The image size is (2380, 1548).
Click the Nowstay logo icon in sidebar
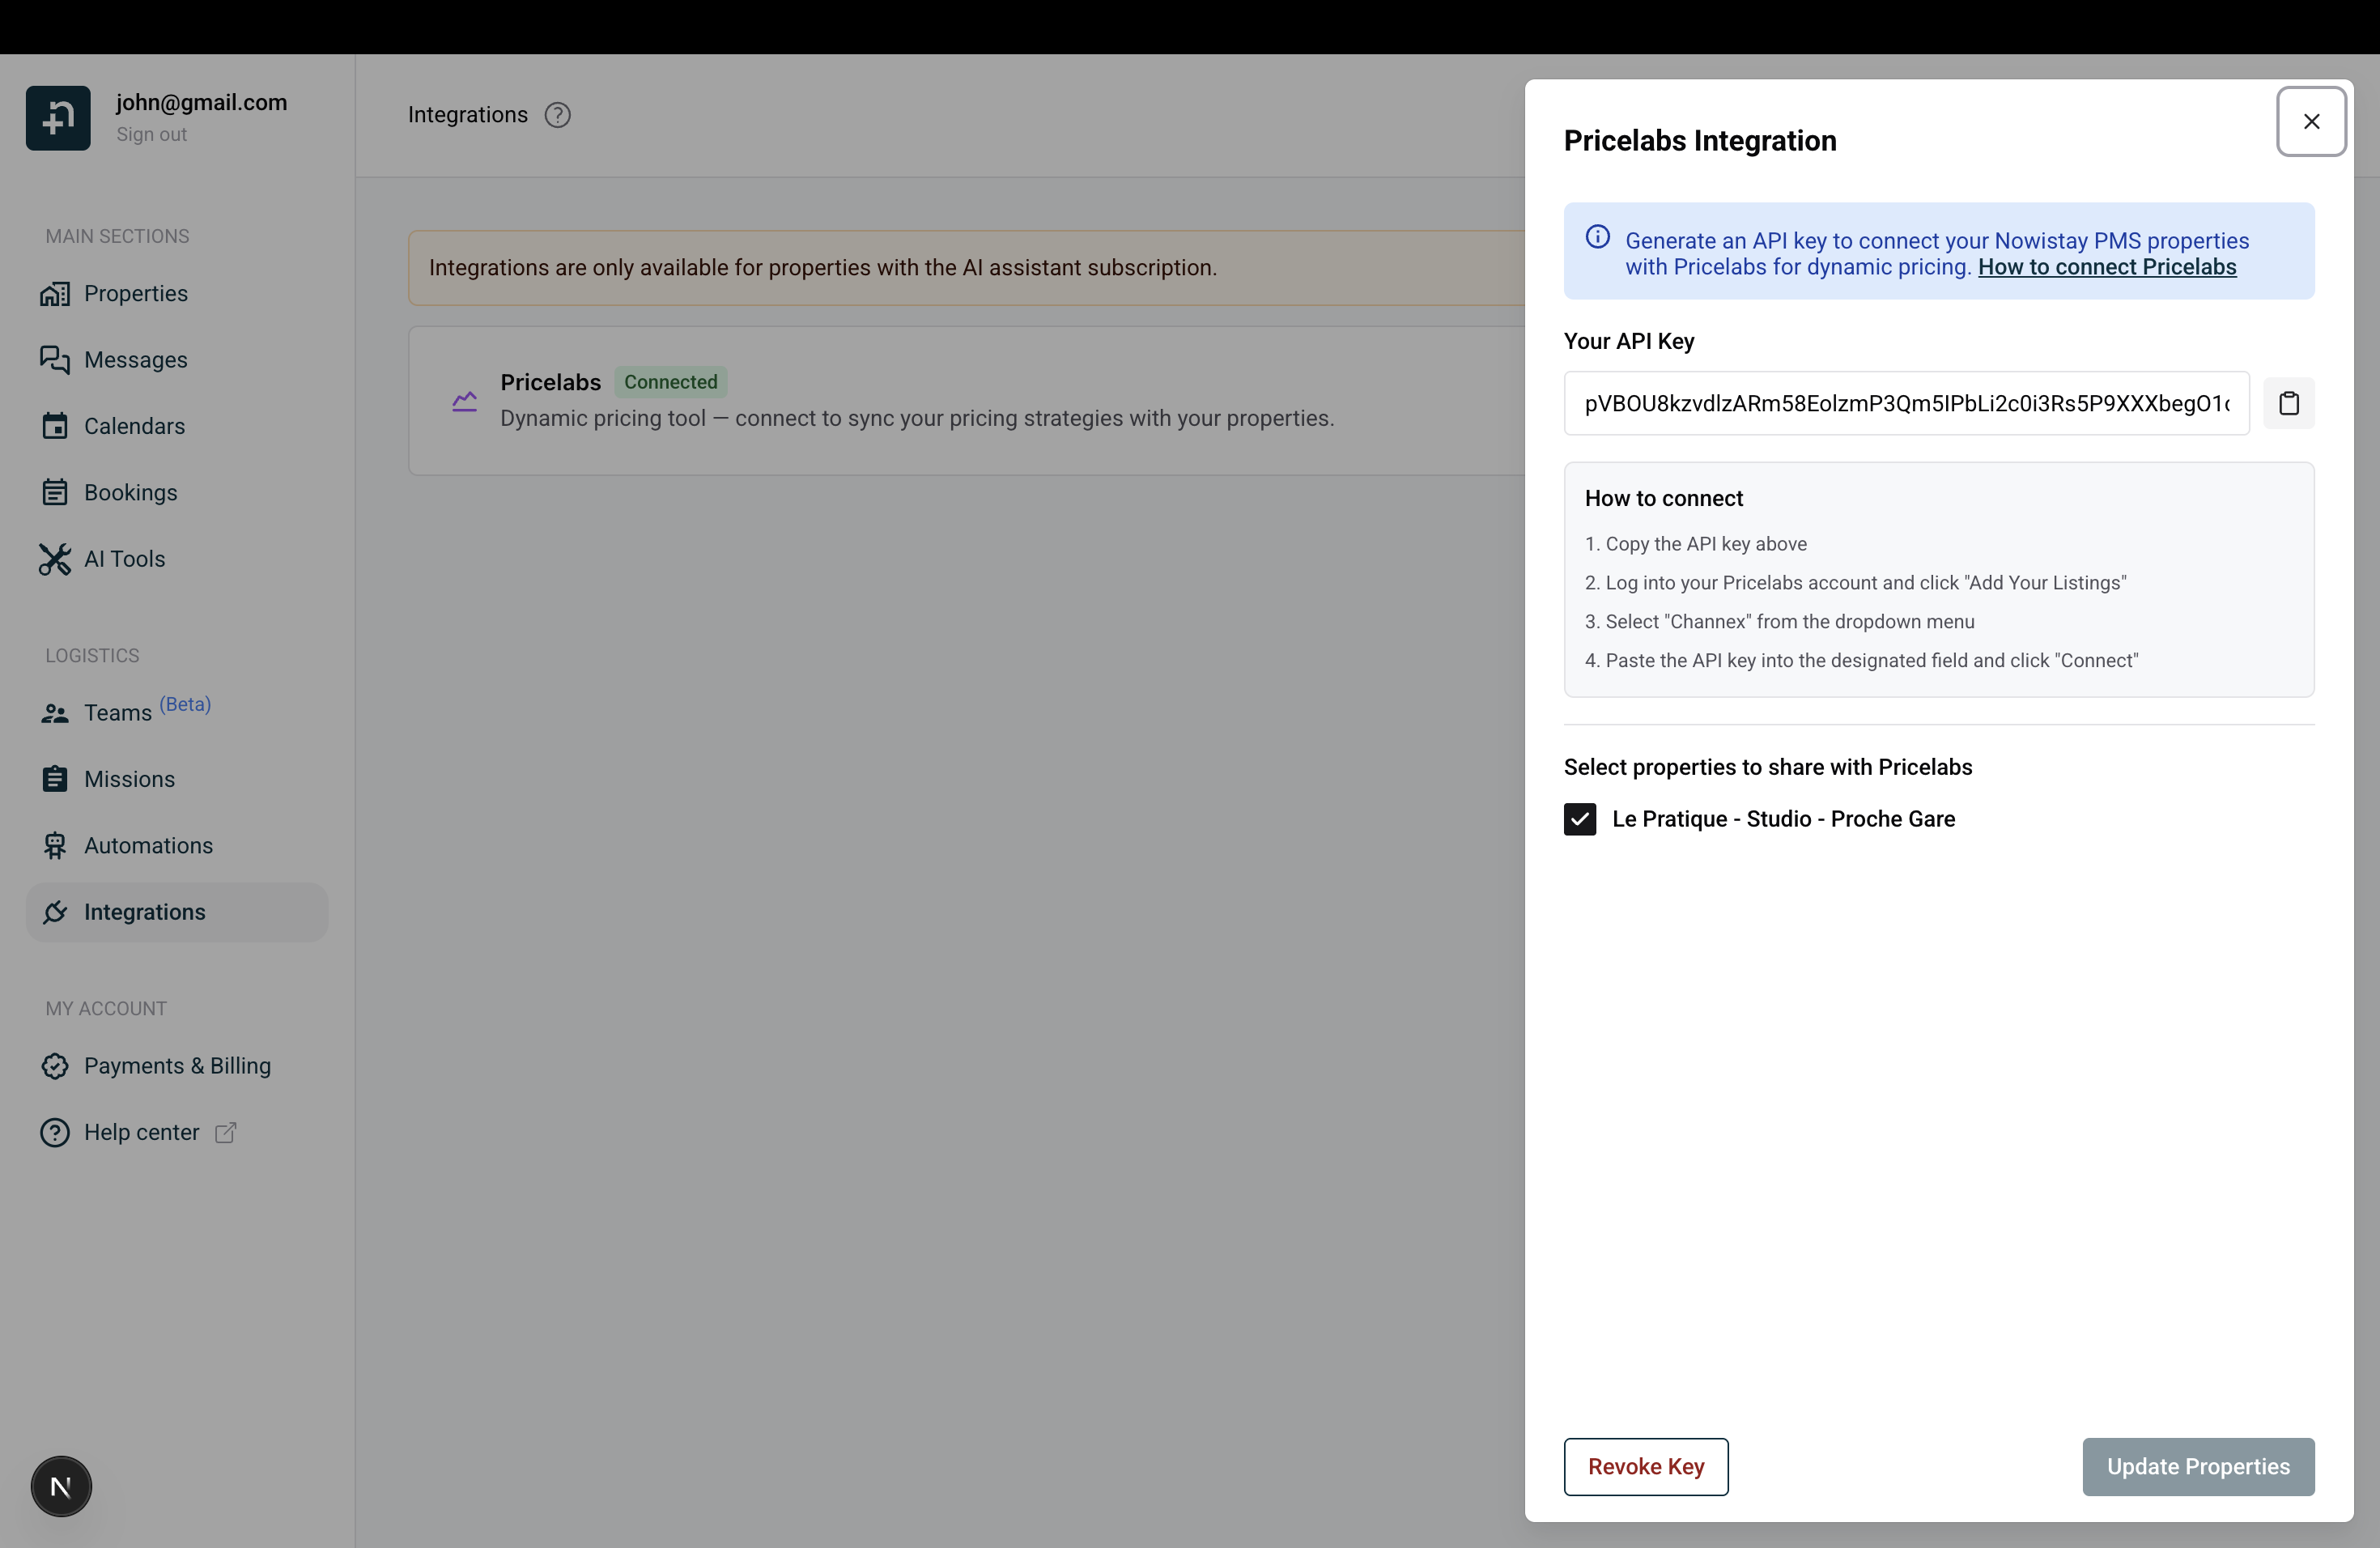(58, 118)
